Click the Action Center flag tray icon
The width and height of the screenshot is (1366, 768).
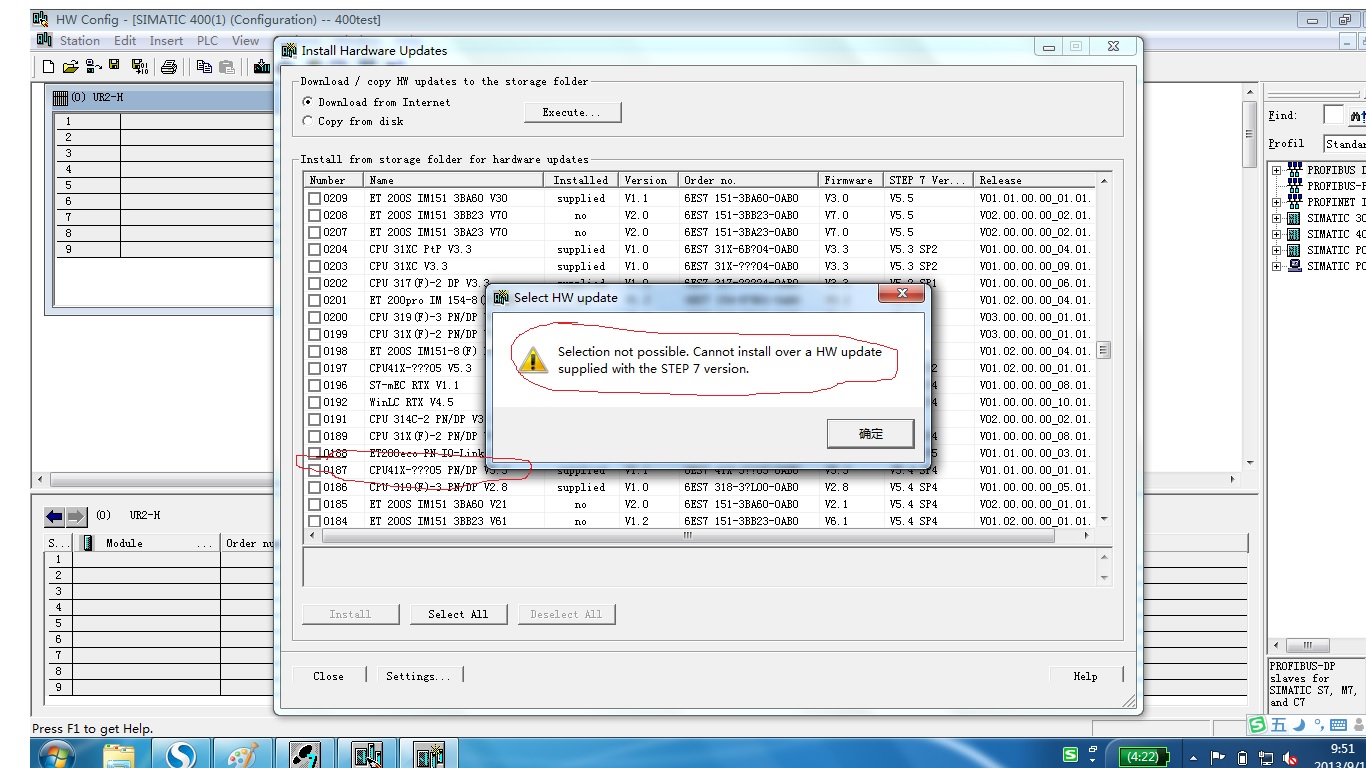click(1218, 757)
